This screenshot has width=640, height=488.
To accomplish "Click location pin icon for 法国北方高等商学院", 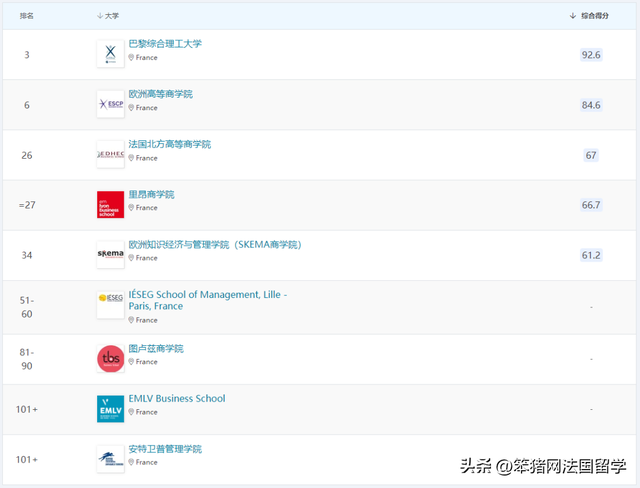I will click(131, 158).
